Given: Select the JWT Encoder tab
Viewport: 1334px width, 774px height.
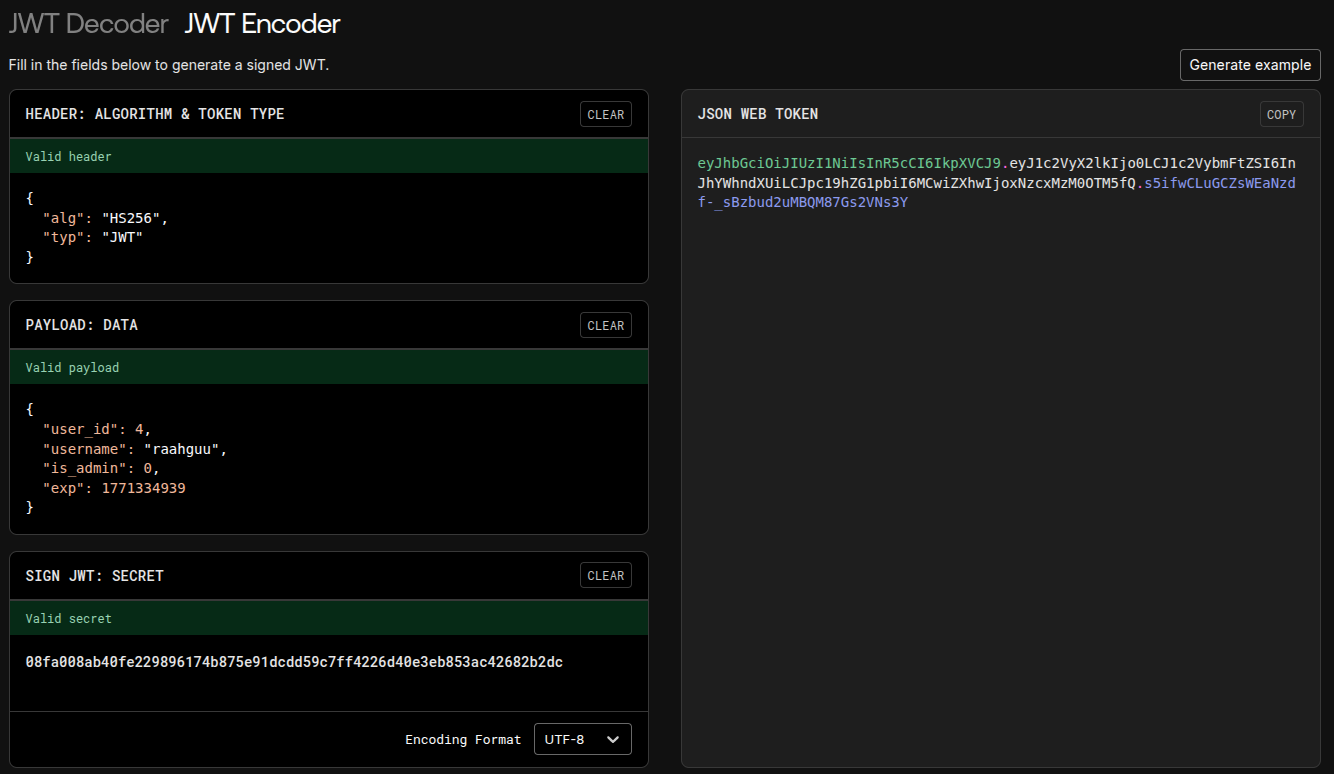Looking at the screenshot, I should click(262, 24).
